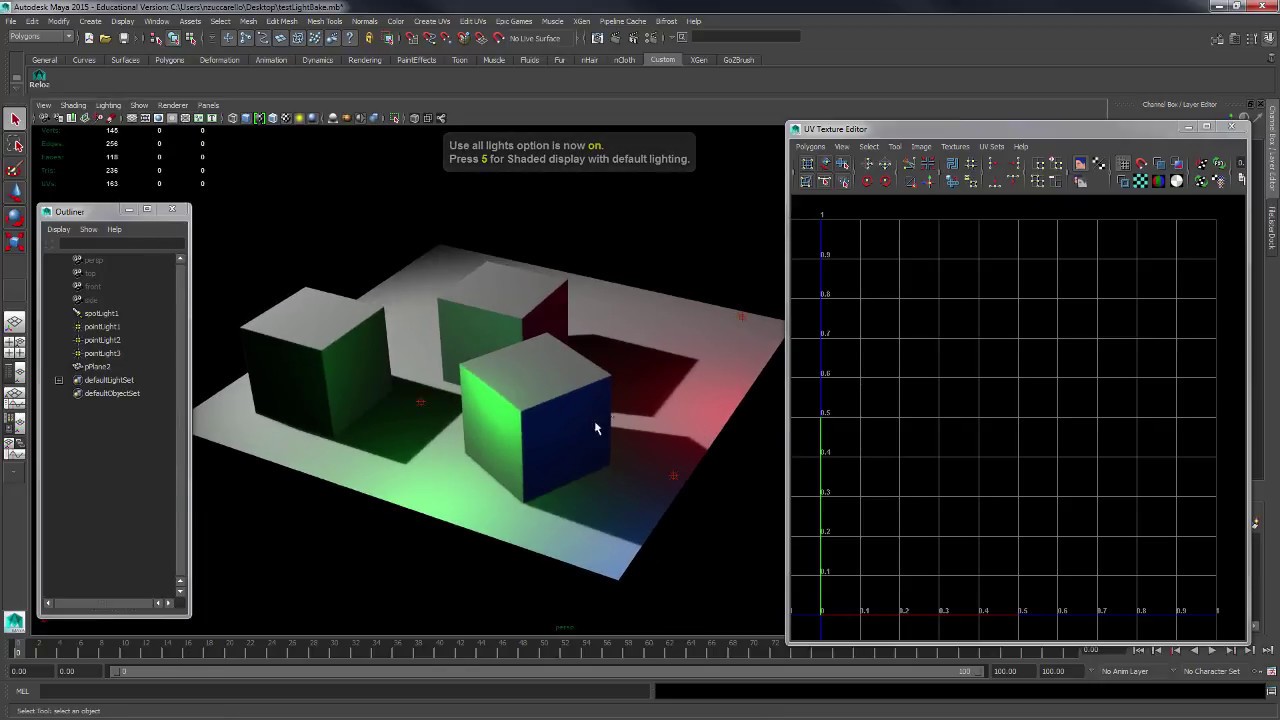Toggle the display image button in UV editor
Screen dimensions: 1280x720
point(1080,164)
